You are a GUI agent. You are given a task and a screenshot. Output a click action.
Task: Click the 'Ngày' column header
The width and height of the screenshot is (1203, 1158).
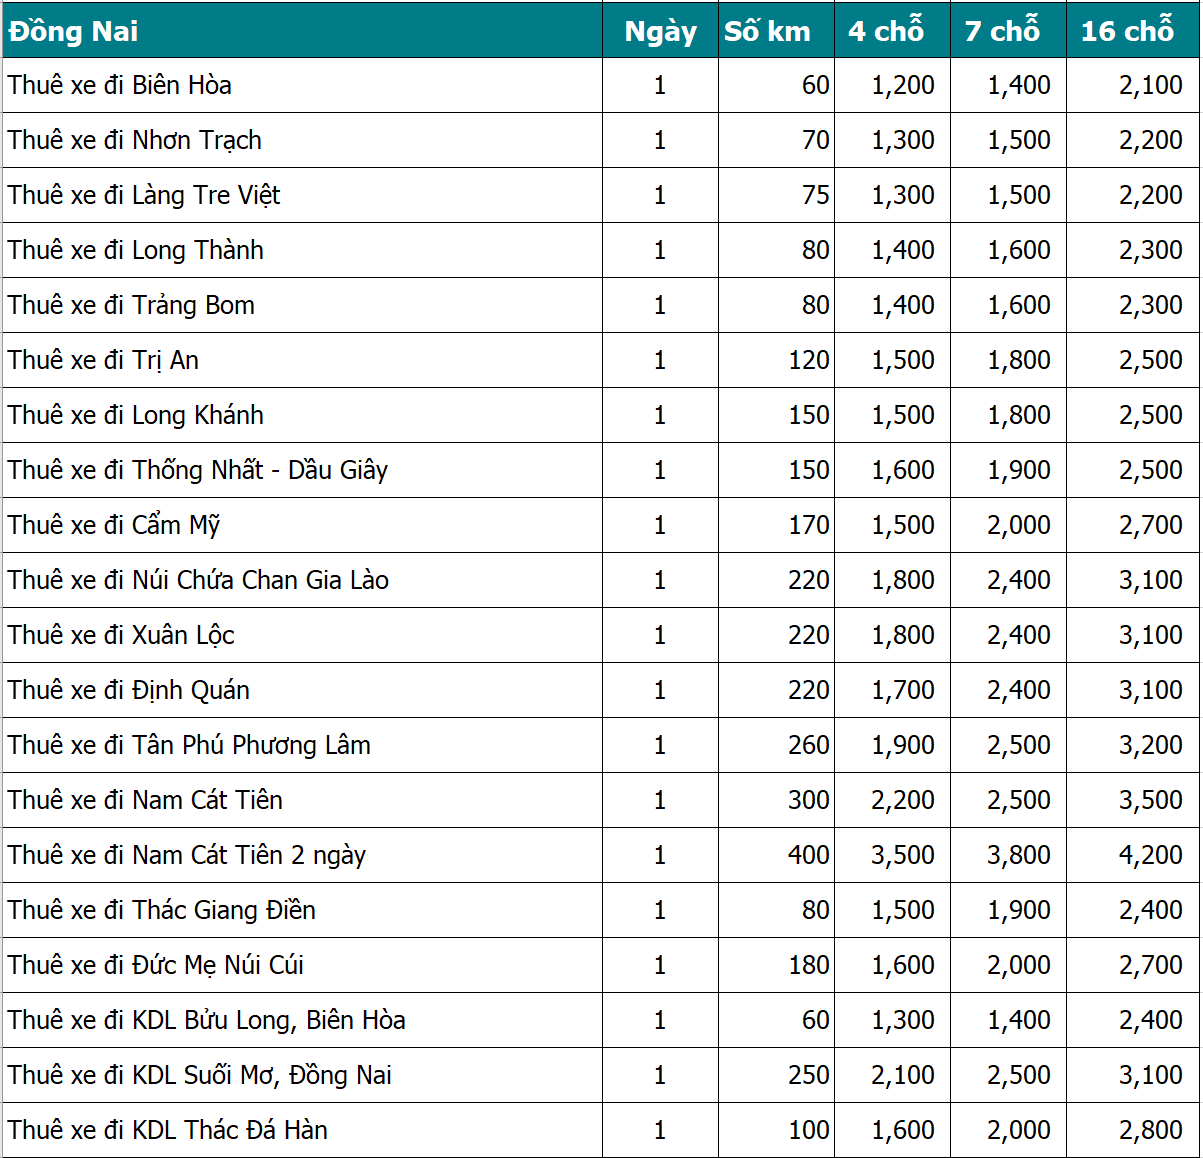[660, 31]
